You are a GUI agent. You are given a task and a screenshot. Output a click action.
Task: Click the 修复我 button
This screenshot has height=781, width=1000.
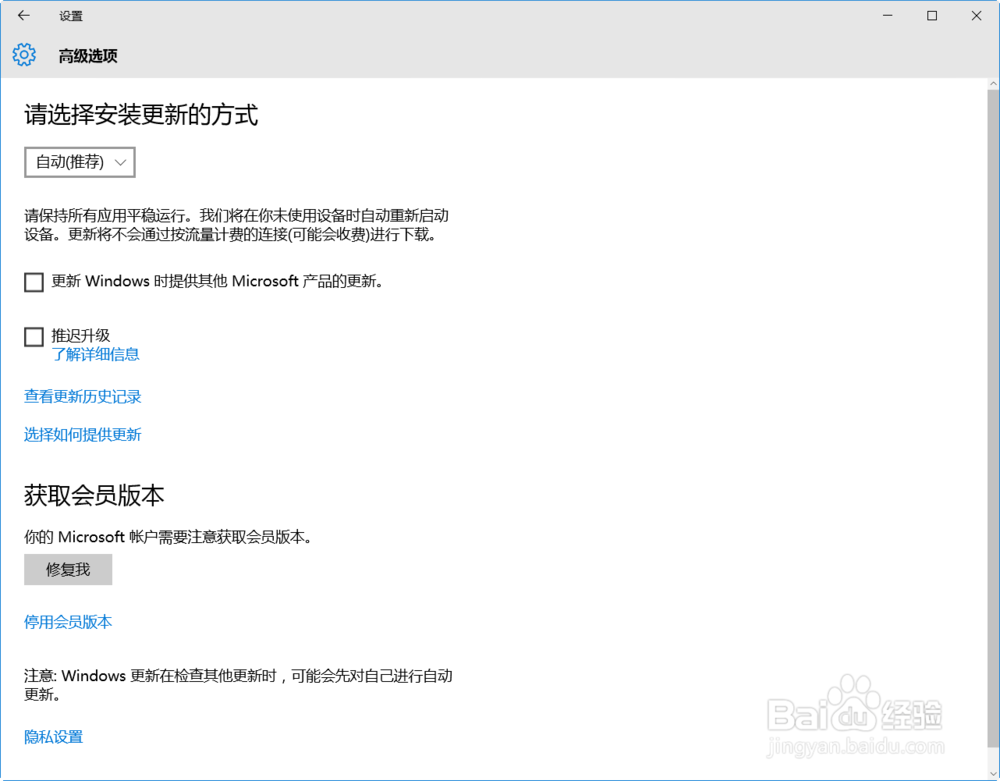[68, 569]
